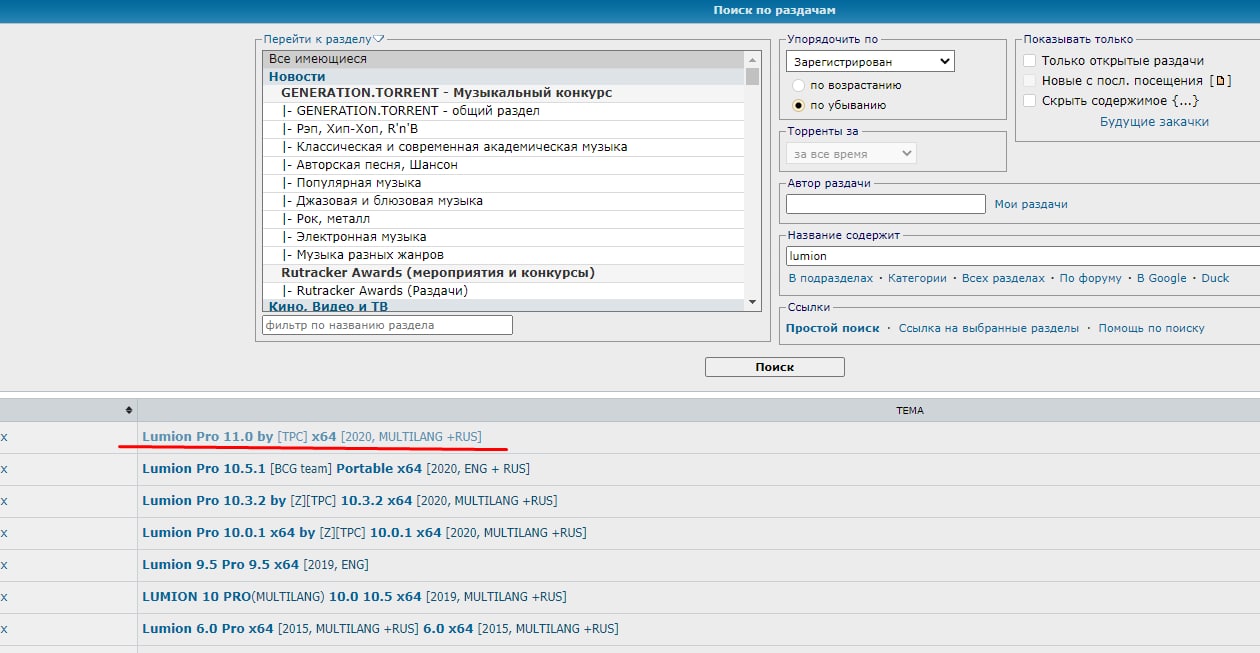Viewport: 1260px width, 653px height.
Task: Click Категории search link
Action: click(x=917, y=278)
